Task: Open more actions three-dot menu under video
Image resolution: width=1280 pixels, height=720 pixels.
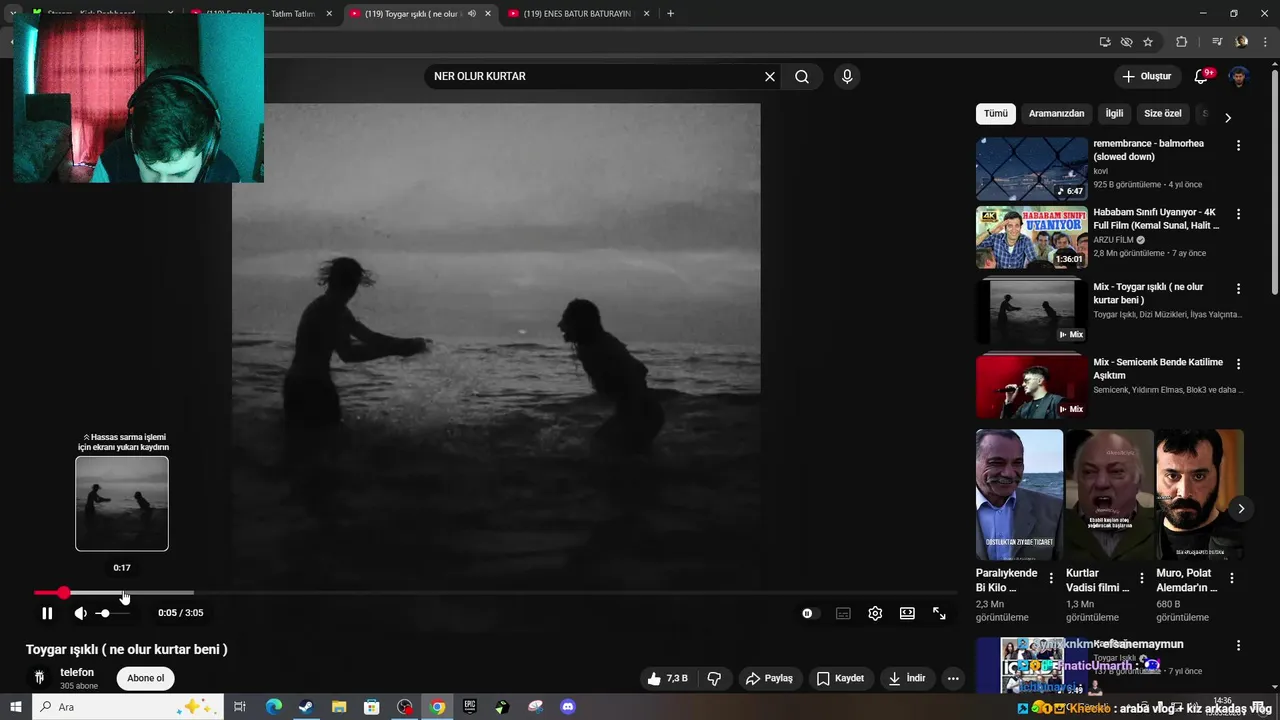Action: point(953,678)
